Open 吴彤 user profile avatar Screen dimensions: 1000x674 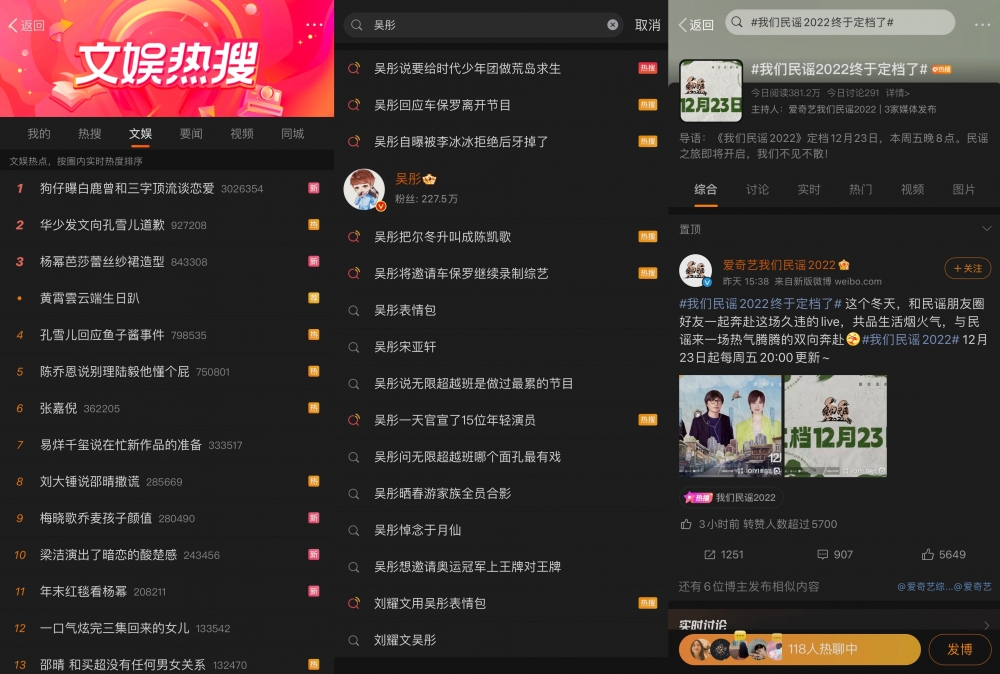[x=364, y=189]
